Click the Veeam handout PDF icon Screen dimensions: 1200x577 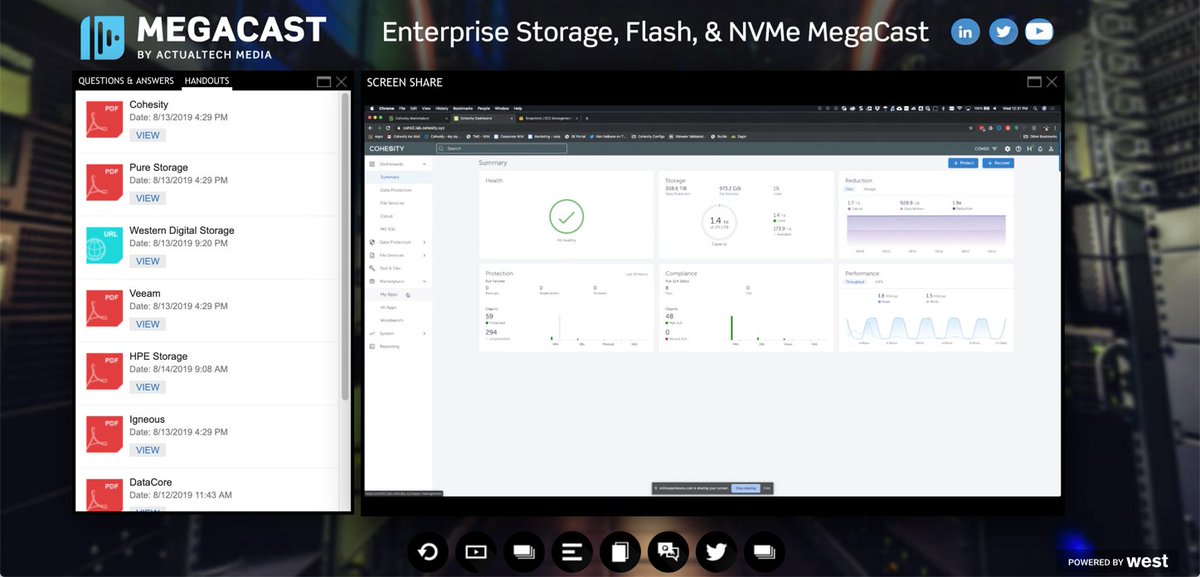click(x=104, y=309)
